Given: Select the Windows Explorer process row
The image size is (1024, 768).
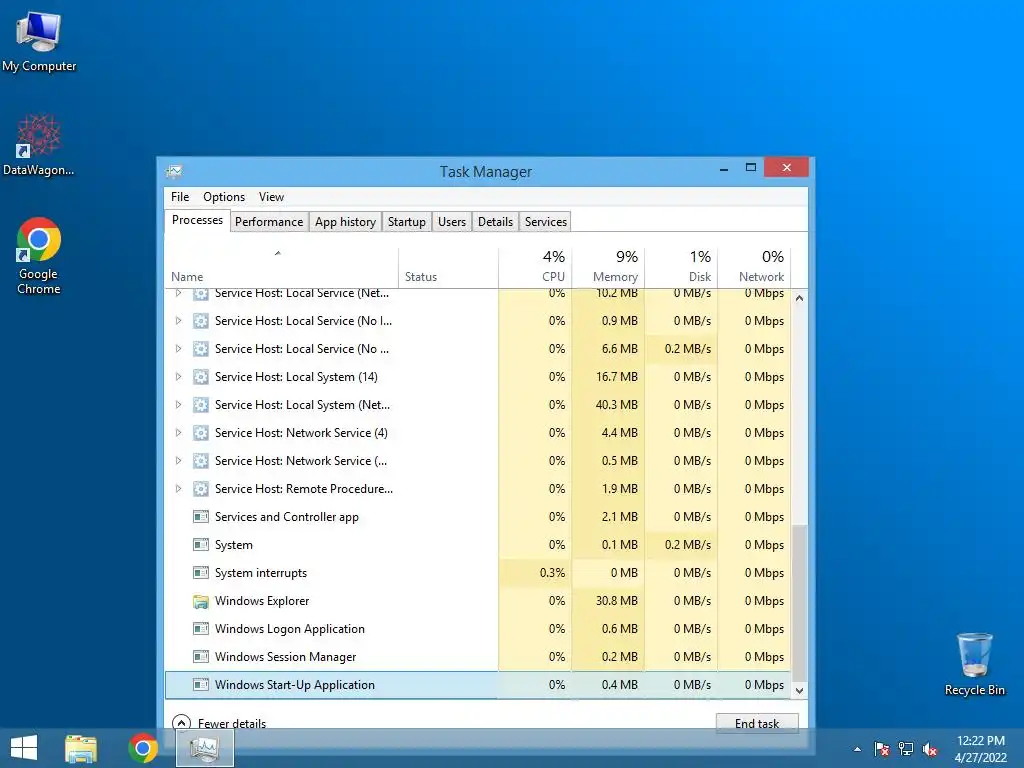Looking at the screenshot, I should [478, 601].
